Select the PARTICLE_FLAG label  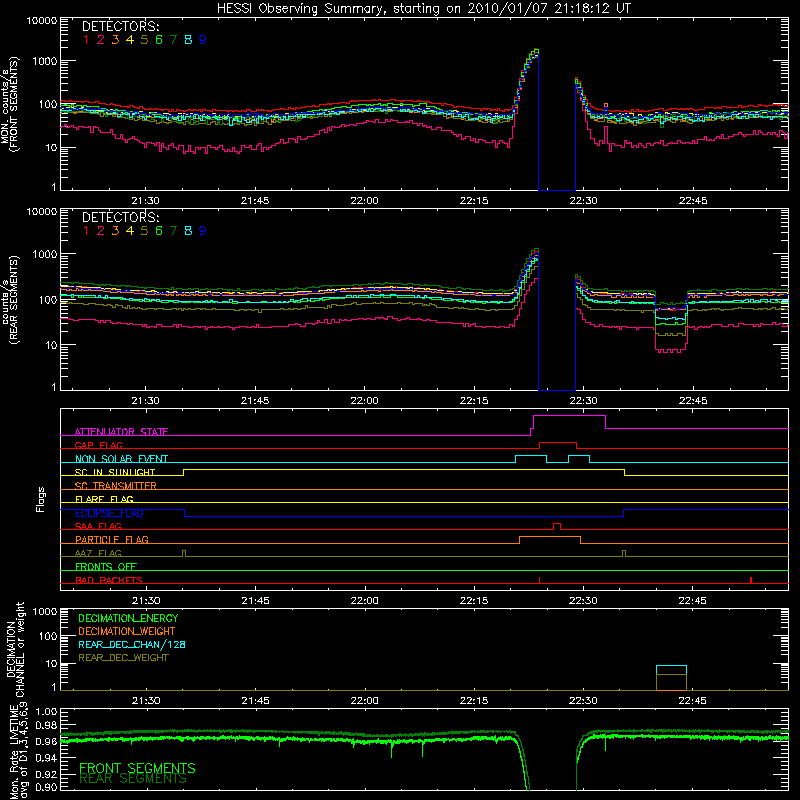pyautogui.click(x=112, y=540)
